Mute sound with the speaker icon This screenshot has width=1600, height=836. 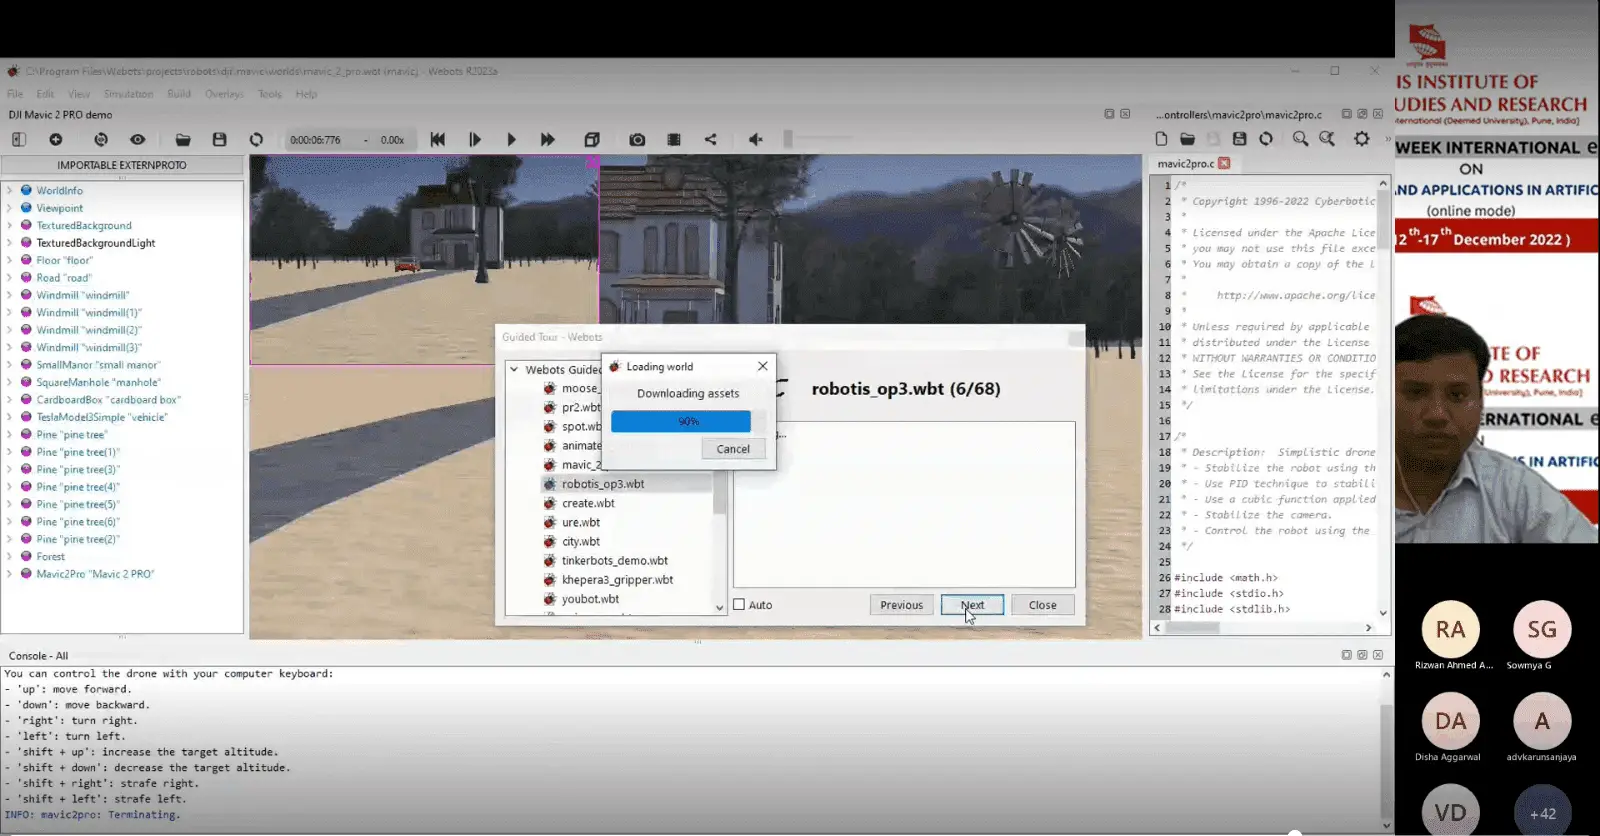click(x=756, y=140)
